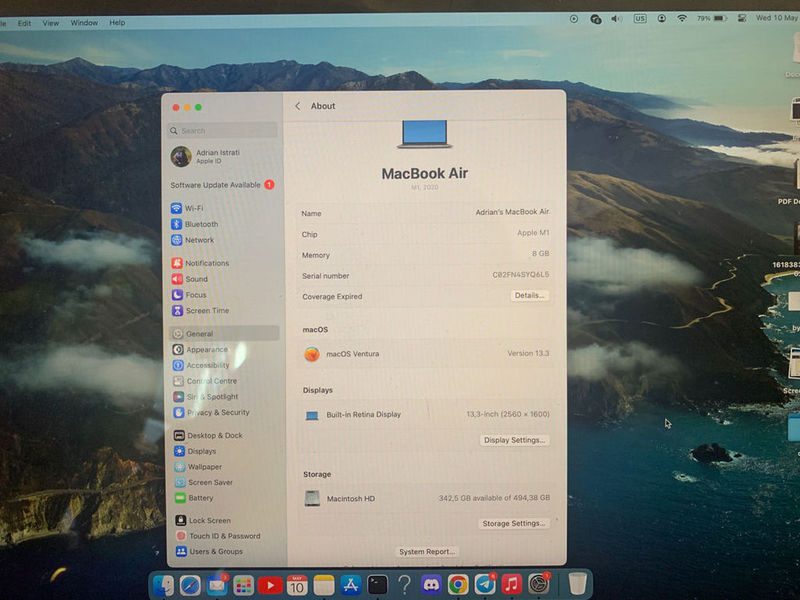Image resolution: width=800 pixels, height=600 pixels.
Task: Open the Notifications settings pane
Action: tap(206, 263)
